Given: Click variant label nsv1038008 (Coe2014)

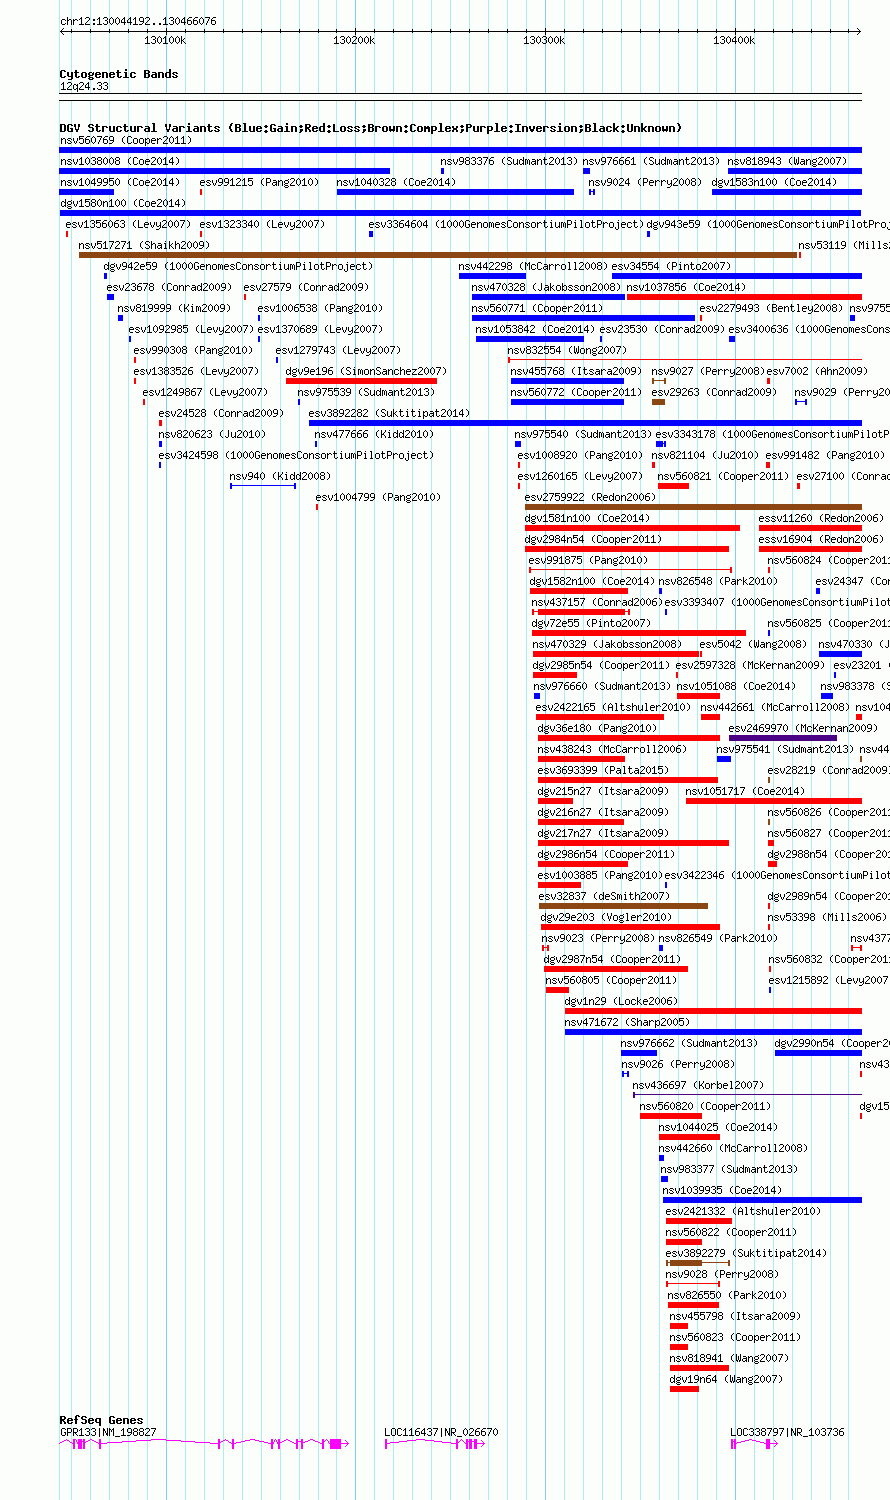Looking at the screenshot, I should point(120,161).
